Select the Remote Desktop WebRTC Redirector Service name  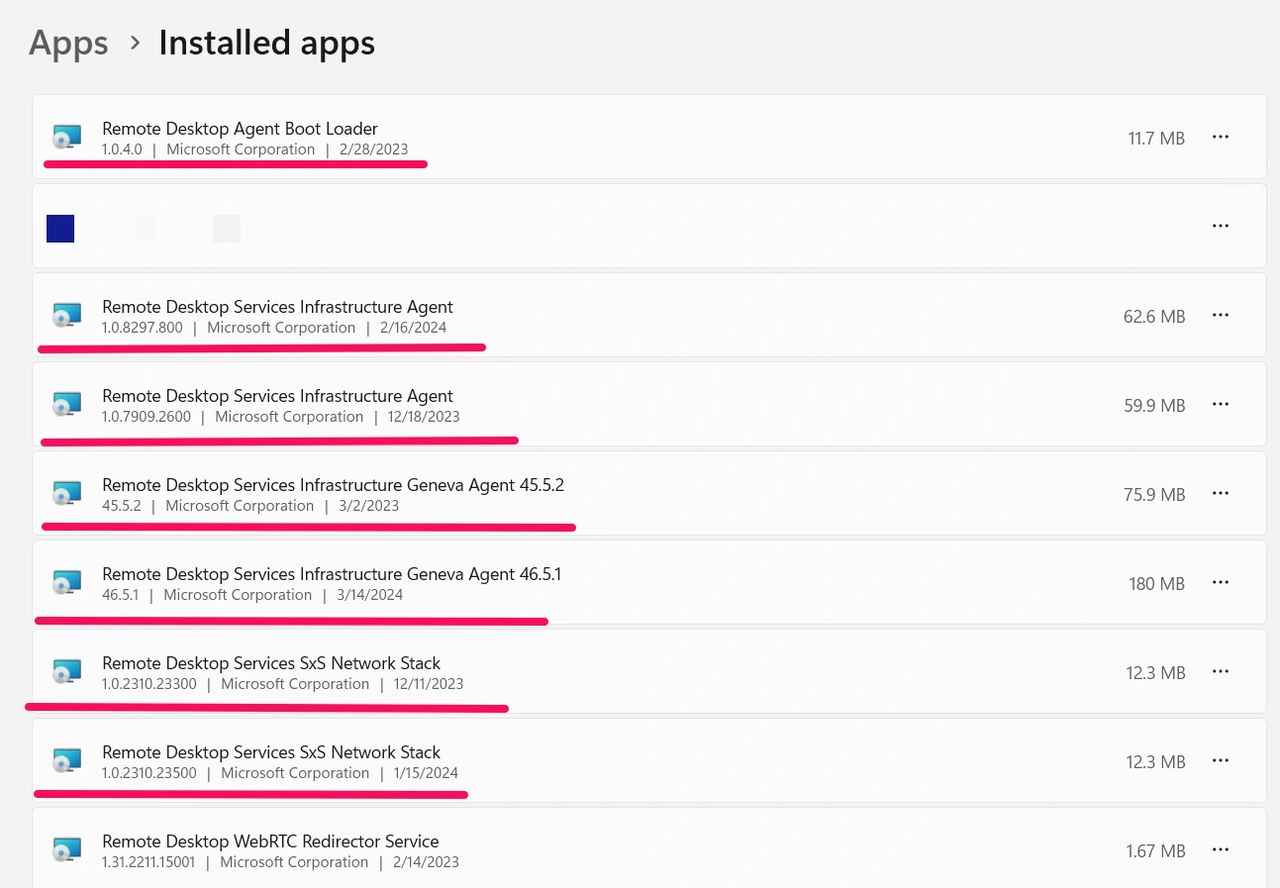pyautogui.click(x=270, y=841)
